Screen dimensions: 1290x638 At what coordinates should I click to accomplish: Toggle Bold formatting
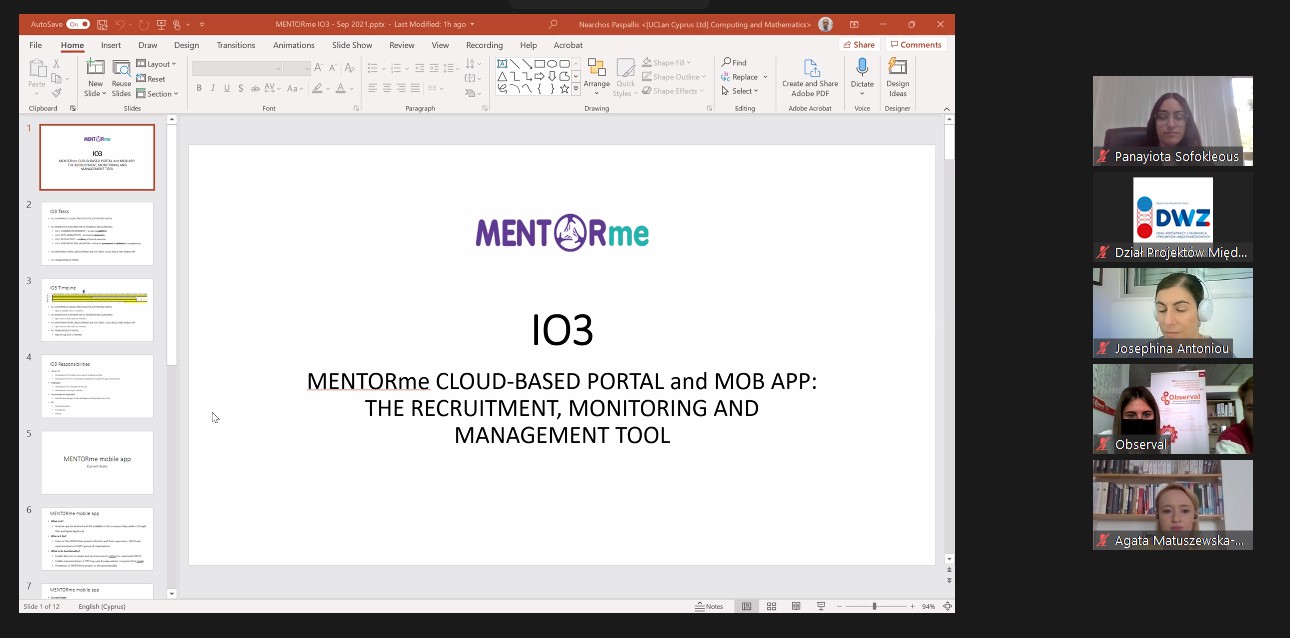coord(199,88)
